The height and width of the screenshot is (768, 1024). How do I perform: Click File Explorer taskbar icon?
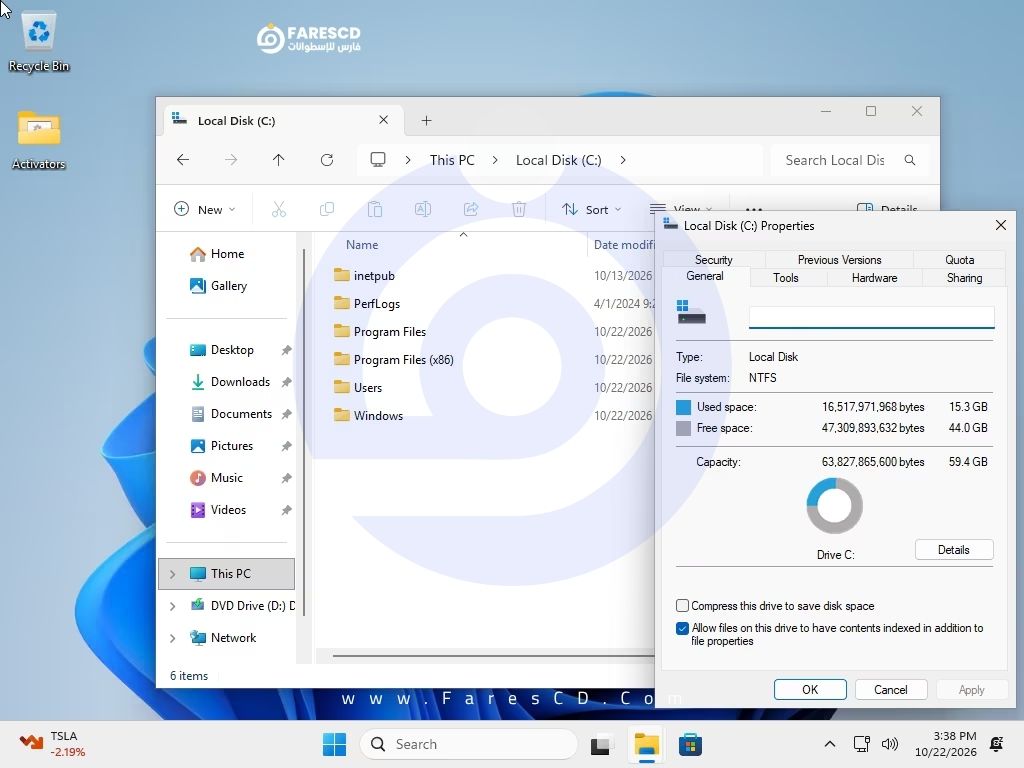pyautogui.click(x=647, y=744)
